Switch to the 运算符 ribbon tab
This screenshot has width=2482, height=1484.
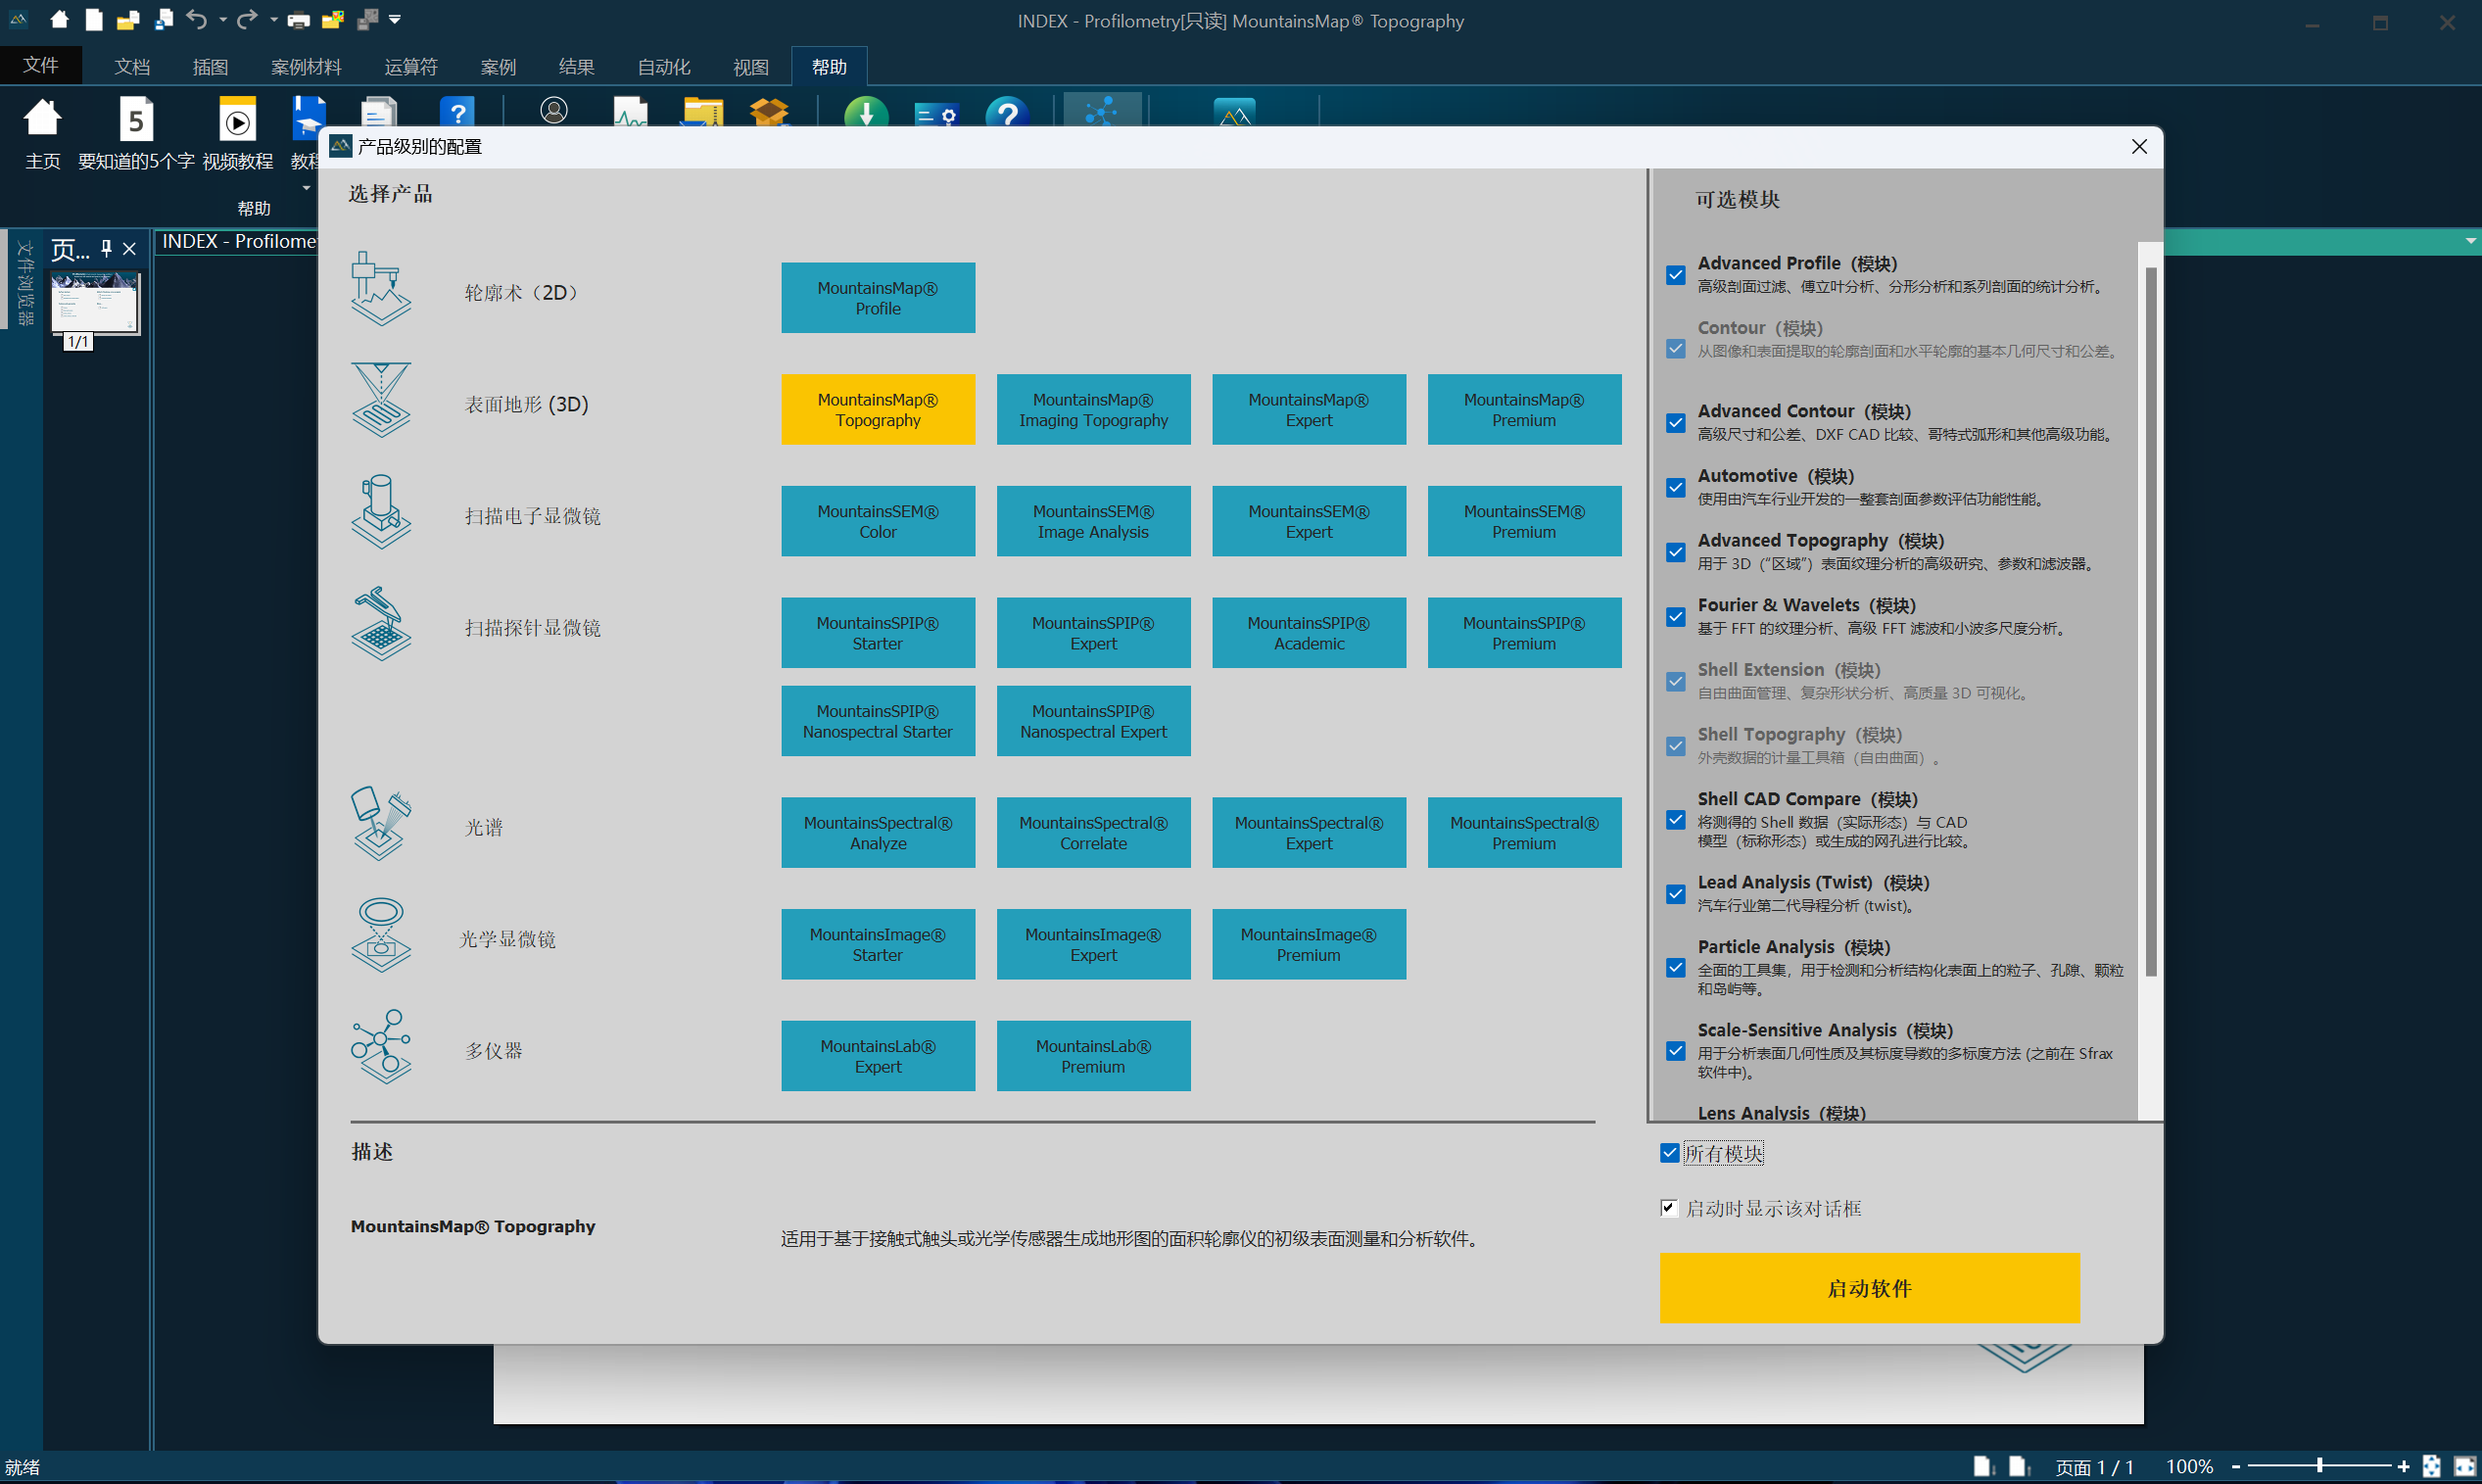tap(411, 67)
